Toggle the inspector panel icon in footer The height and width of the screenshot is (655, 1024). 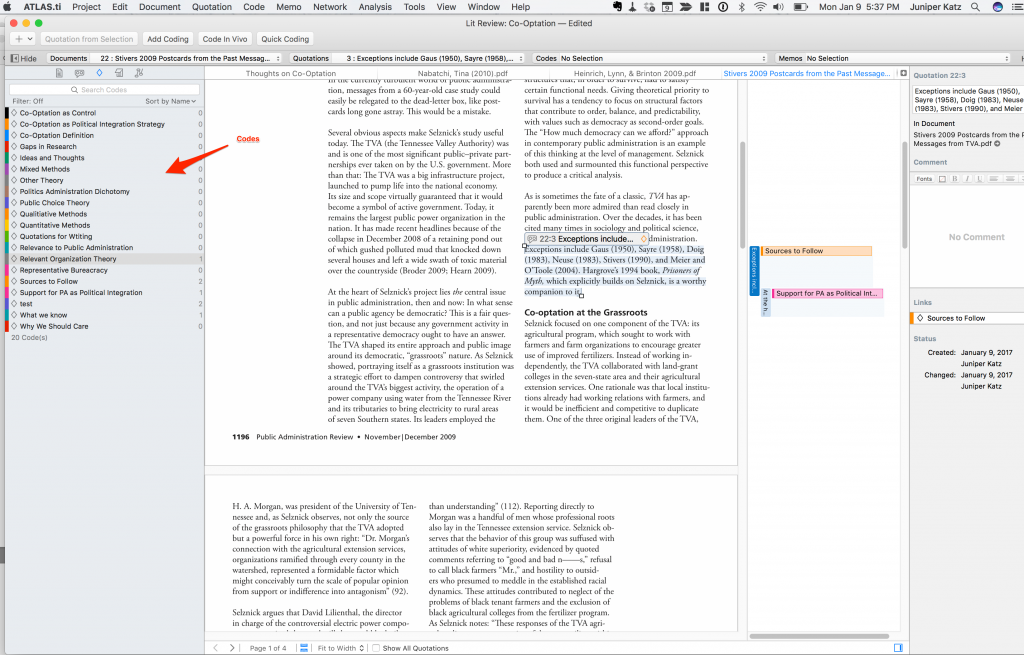(898, 648)
